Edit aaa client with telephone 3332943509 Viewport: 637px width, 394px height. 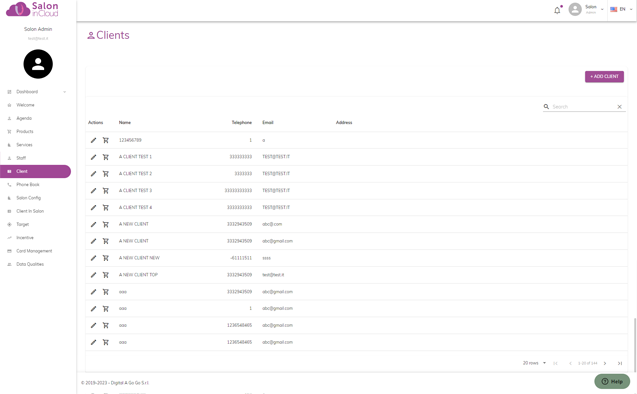coord(93,292)
